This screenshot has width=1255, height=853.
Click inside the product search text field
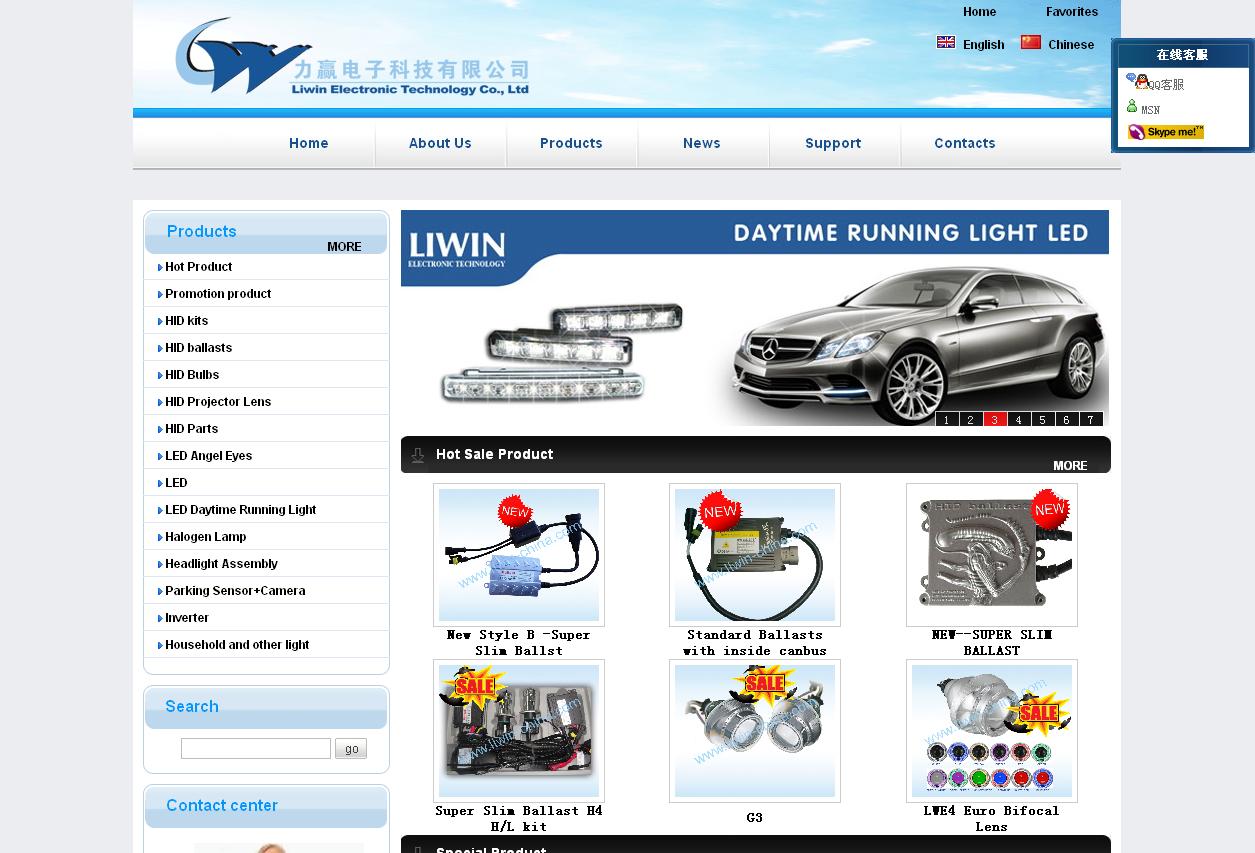point(255,749)
